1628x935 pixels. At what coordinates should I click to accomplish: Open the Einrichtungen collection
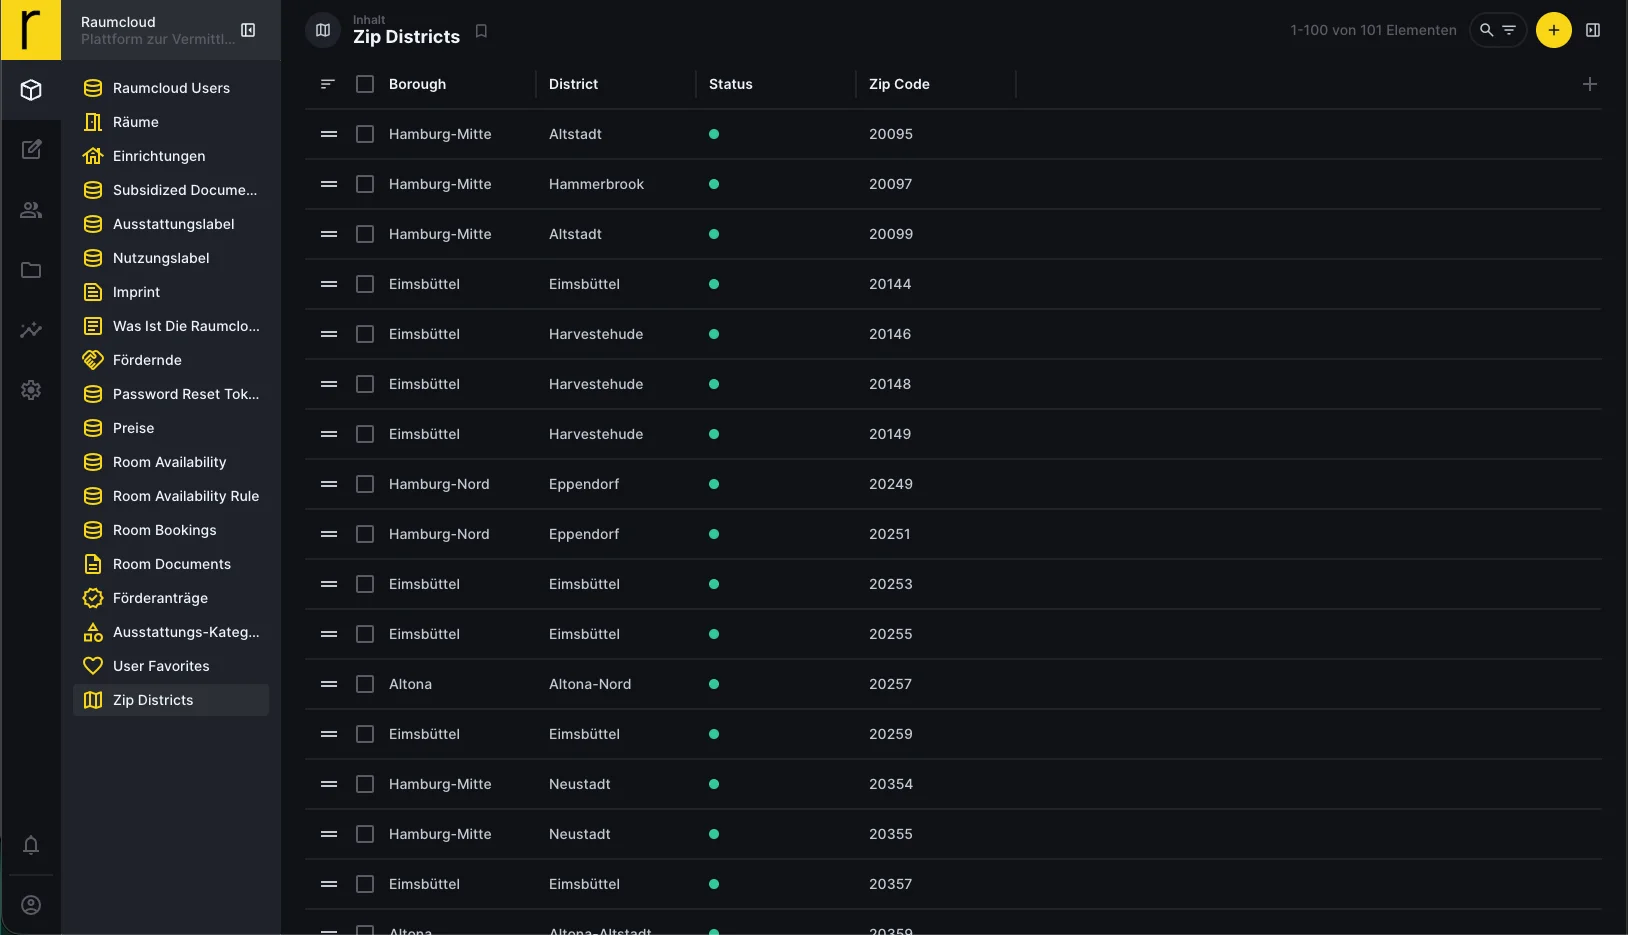point(171,156)
